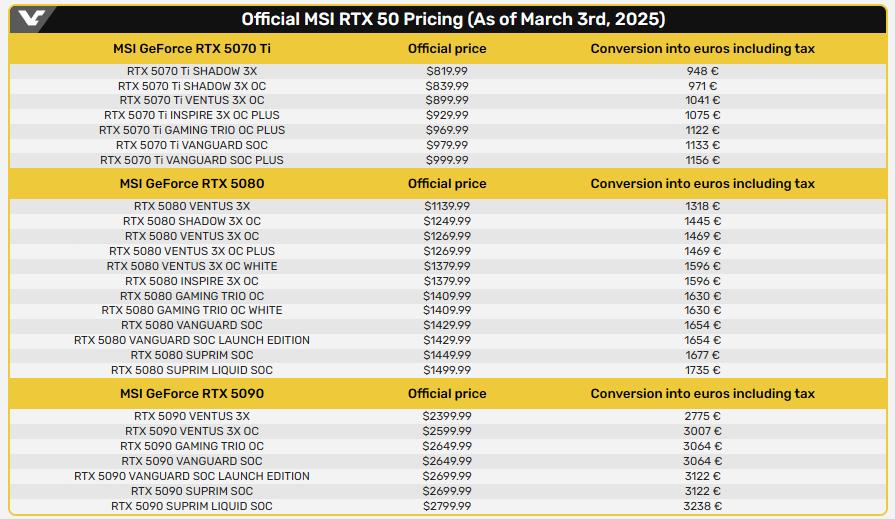Image resolution: width=895 pixels, height=519 pixels.
Task: Click the 948 € euro conversion value
Action: (702, 71)
